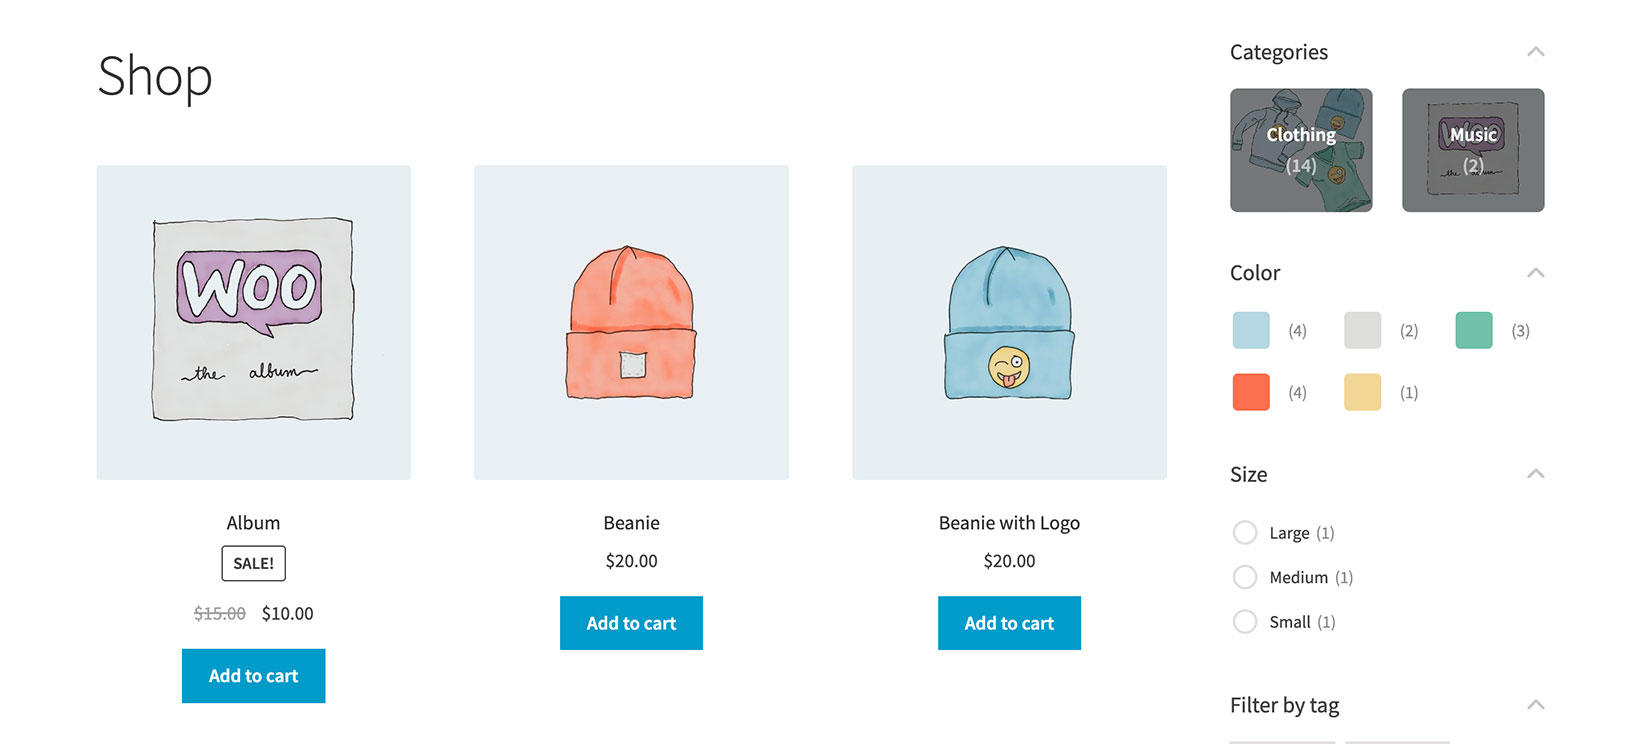This screenshot has height=744, width=1640.
Task: Add the Beanie to cart
Action: tap(631, 623)
